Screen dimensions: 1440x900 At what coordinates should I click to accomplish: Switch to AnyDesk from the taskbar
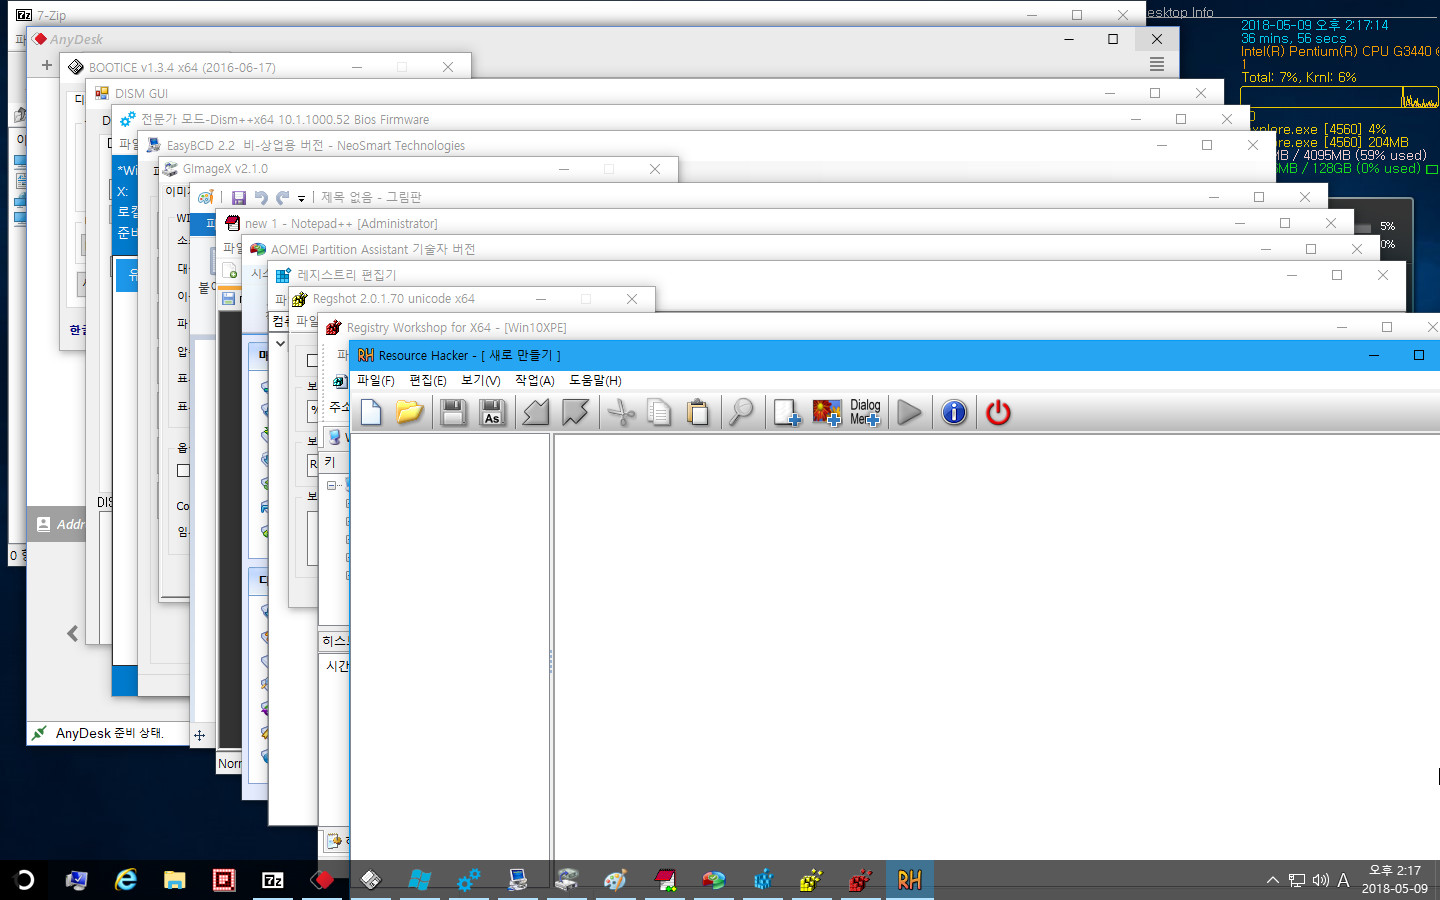coord(322,880)
